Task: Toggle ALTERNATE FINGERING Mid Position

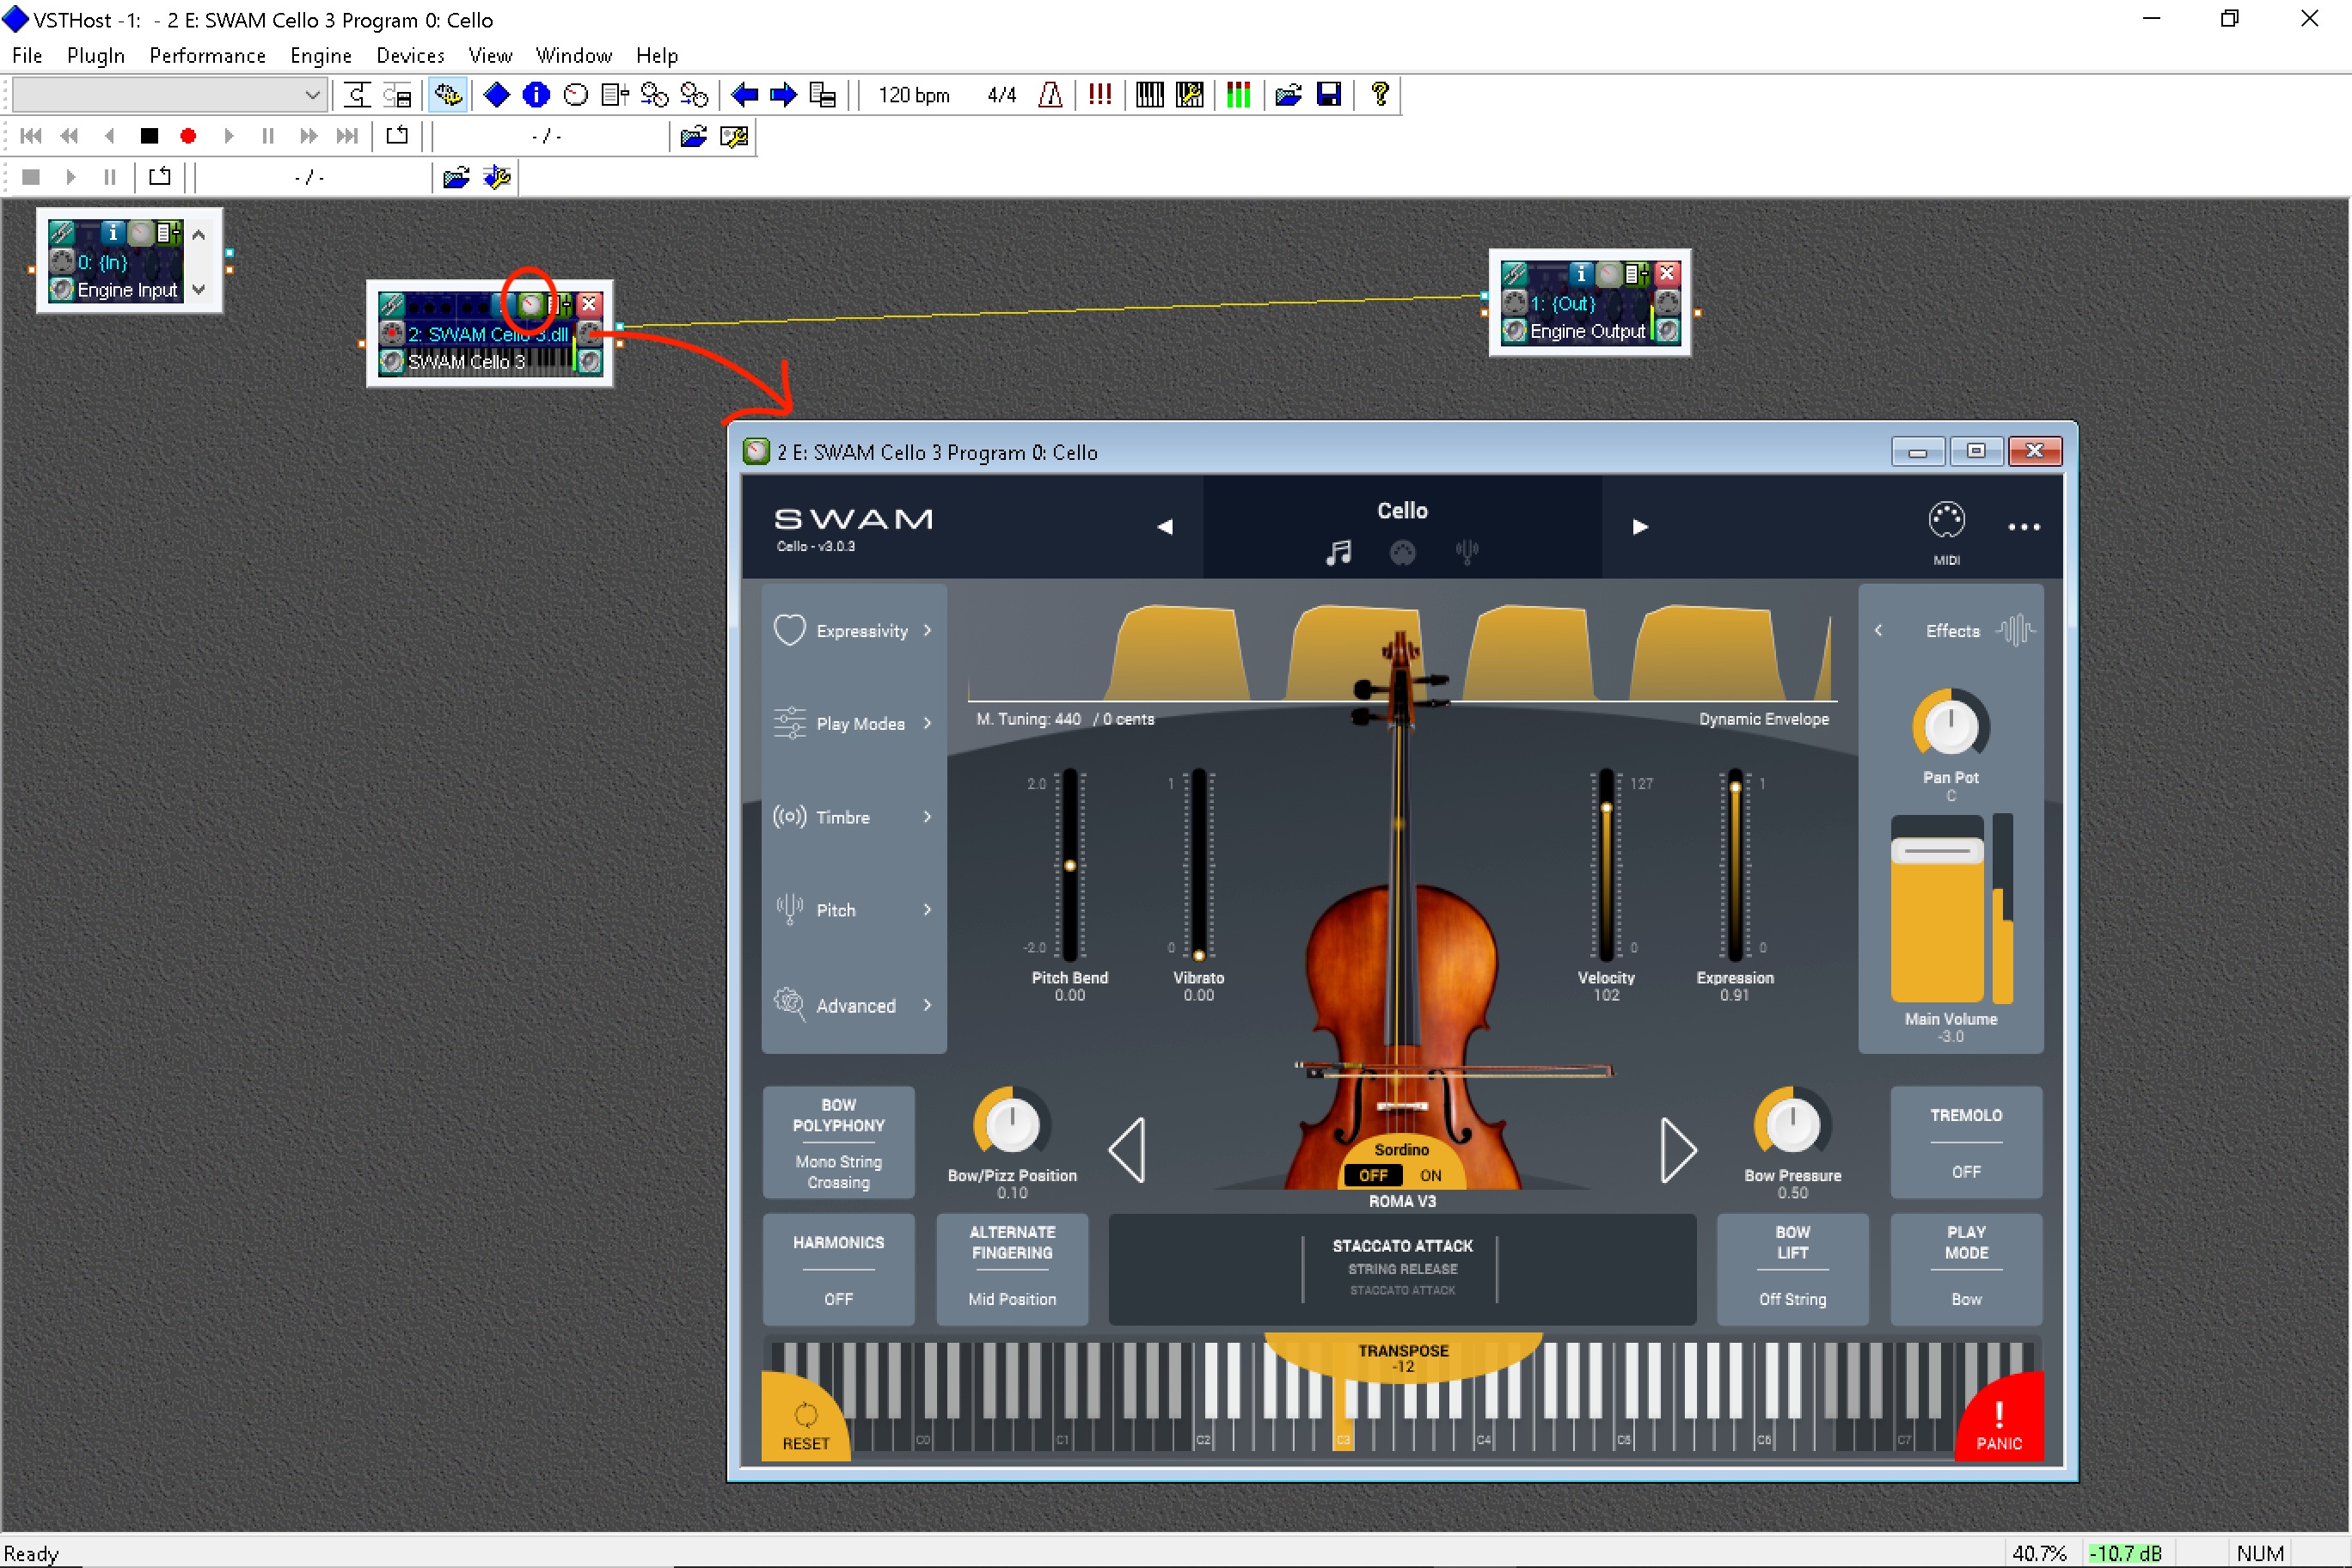Action: (1012, 1270)
